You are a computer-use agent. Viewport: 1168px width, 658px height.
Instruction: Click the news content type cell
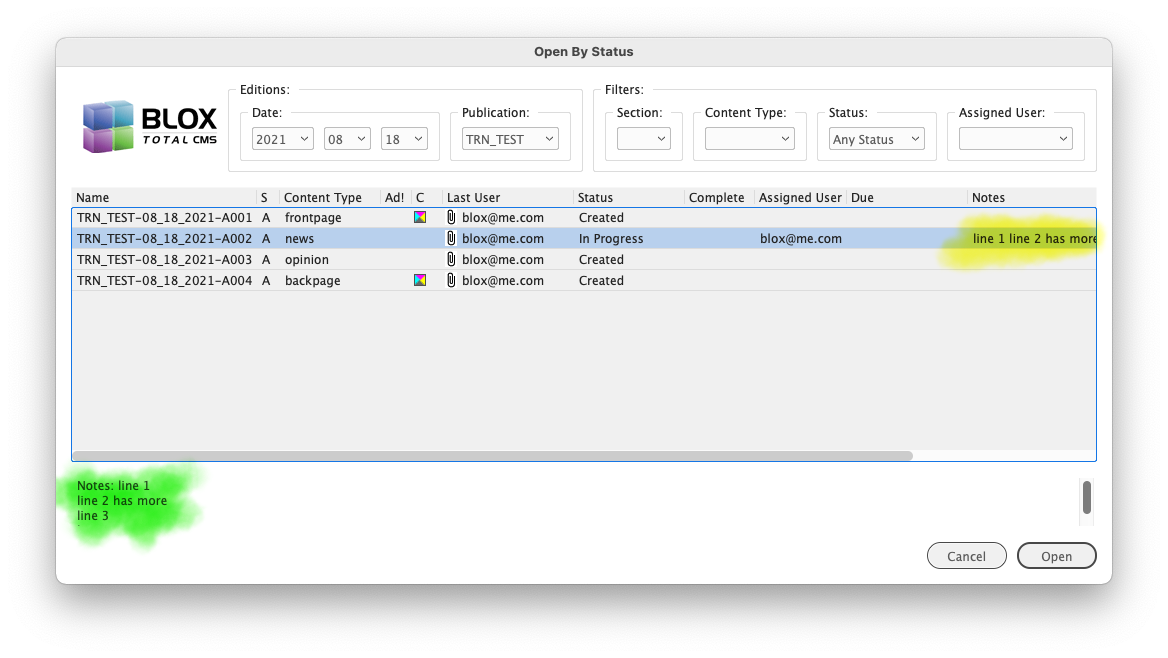[x=299, y=238]
